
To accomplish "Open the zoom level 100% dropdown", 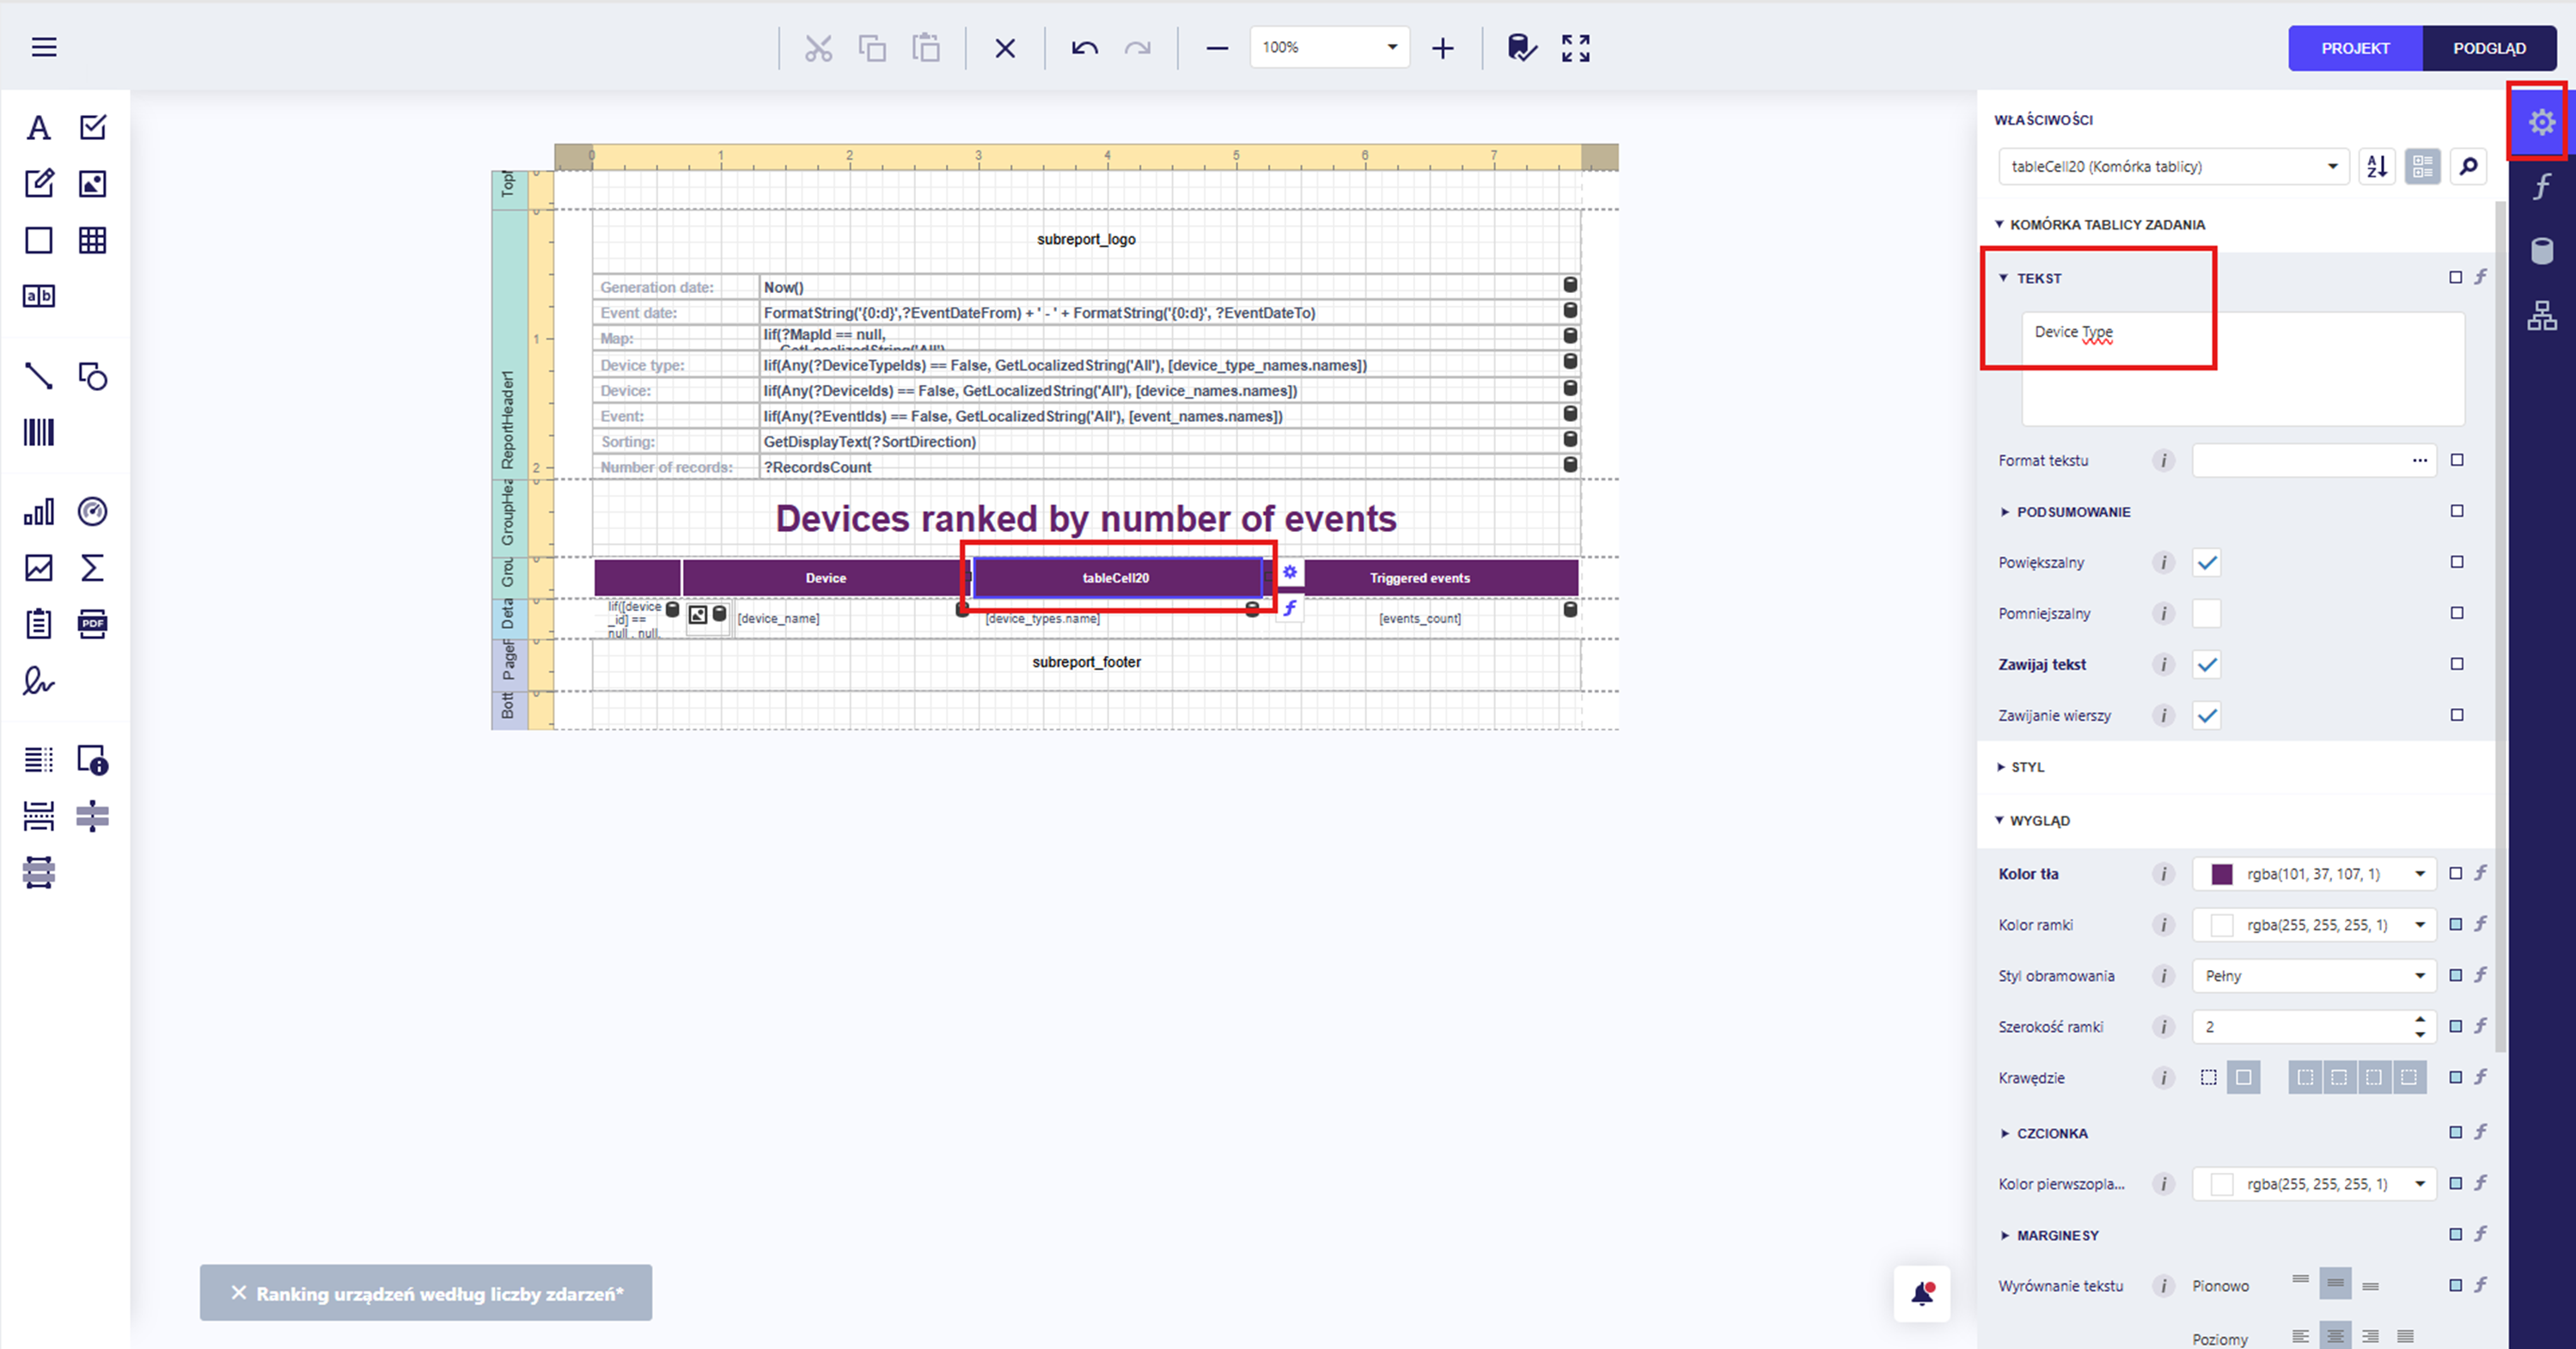I will (x=1391, y=48).
